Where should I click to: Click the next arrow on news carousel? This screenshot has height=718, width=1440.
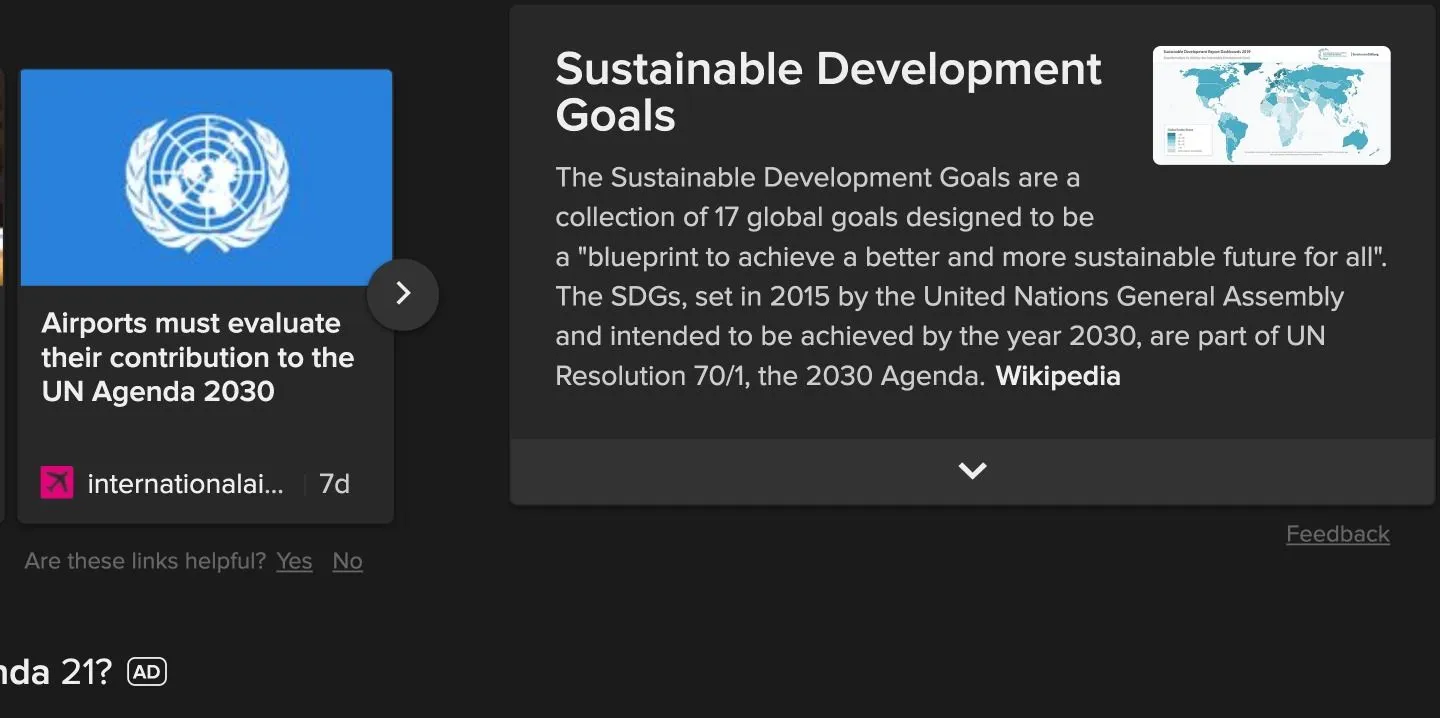[402, 293]
